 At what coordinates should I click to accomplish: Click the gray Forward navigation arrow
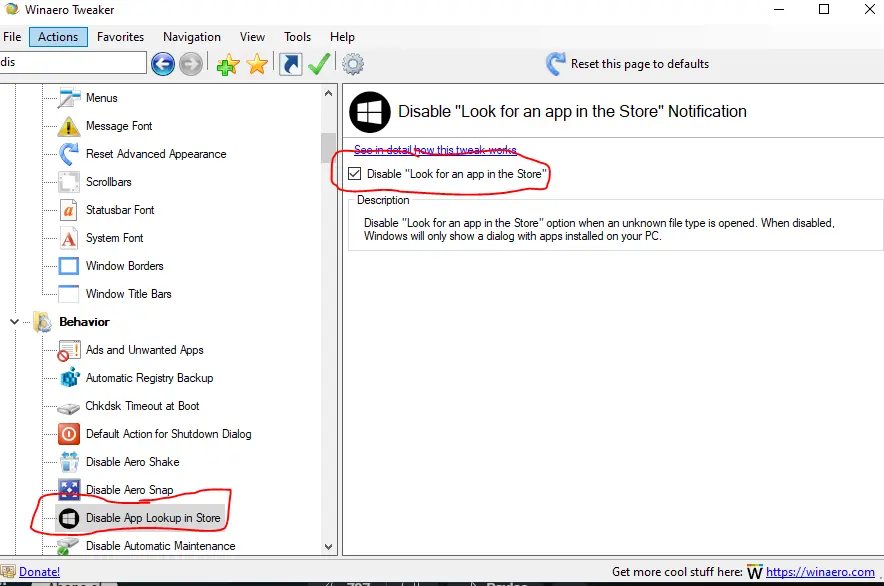click(191, 64)
